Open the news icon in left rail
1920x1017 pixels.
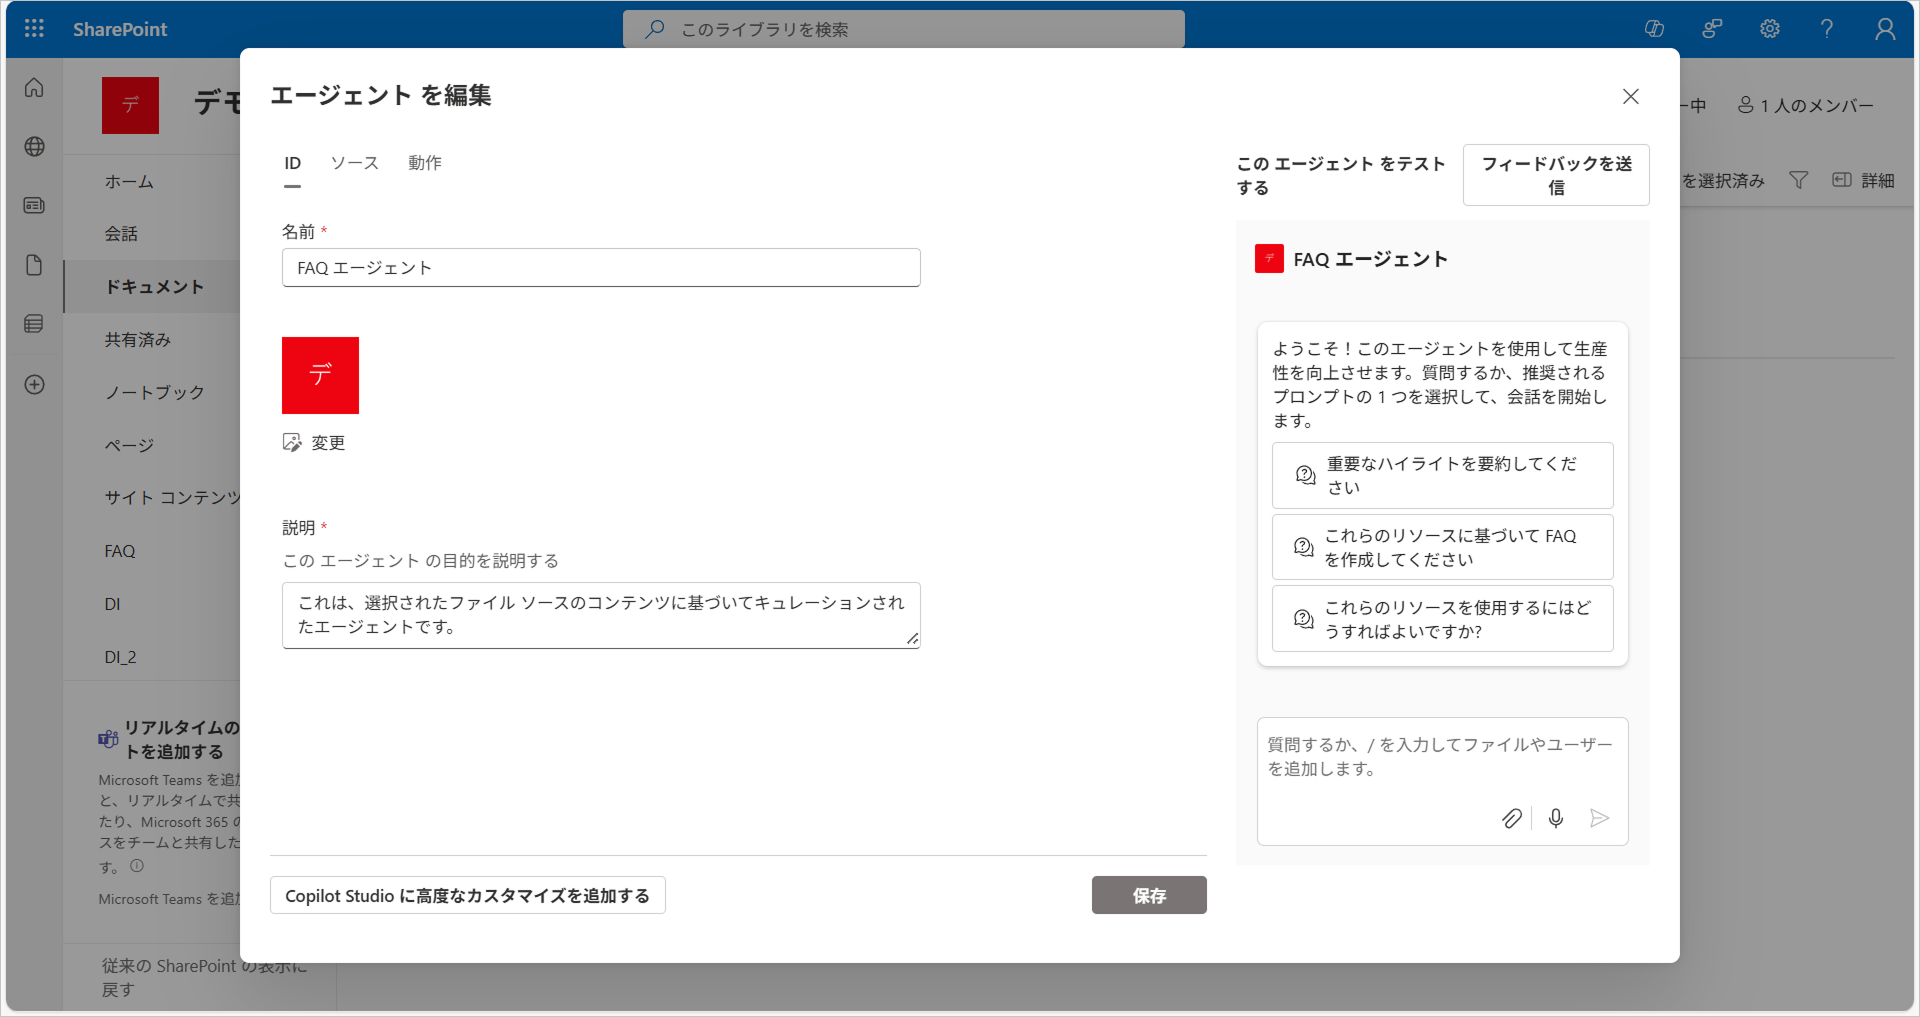click(x=34, y=206)
